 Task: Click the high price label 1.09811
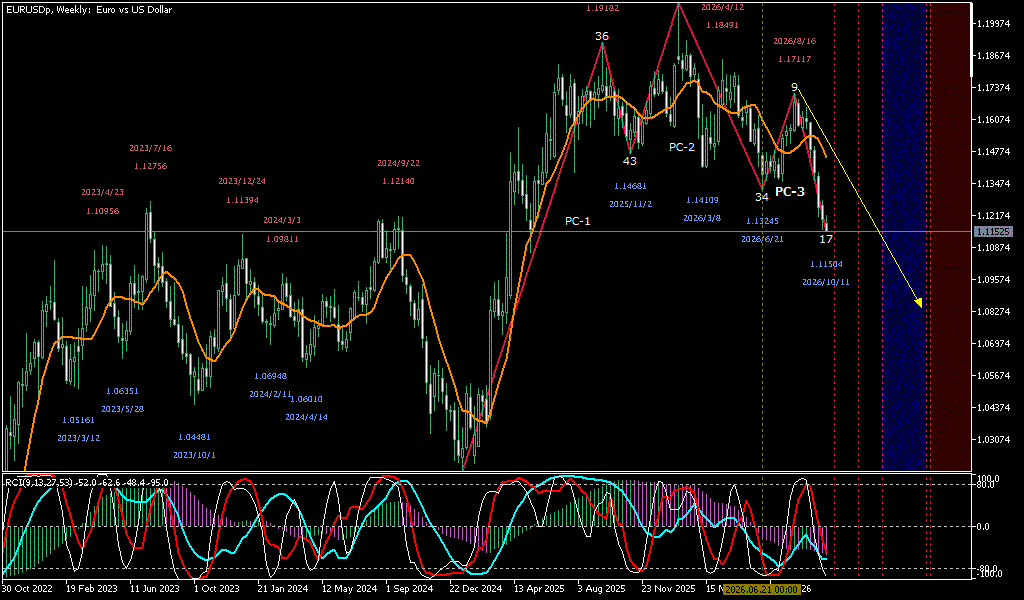[x=282, y=239]
